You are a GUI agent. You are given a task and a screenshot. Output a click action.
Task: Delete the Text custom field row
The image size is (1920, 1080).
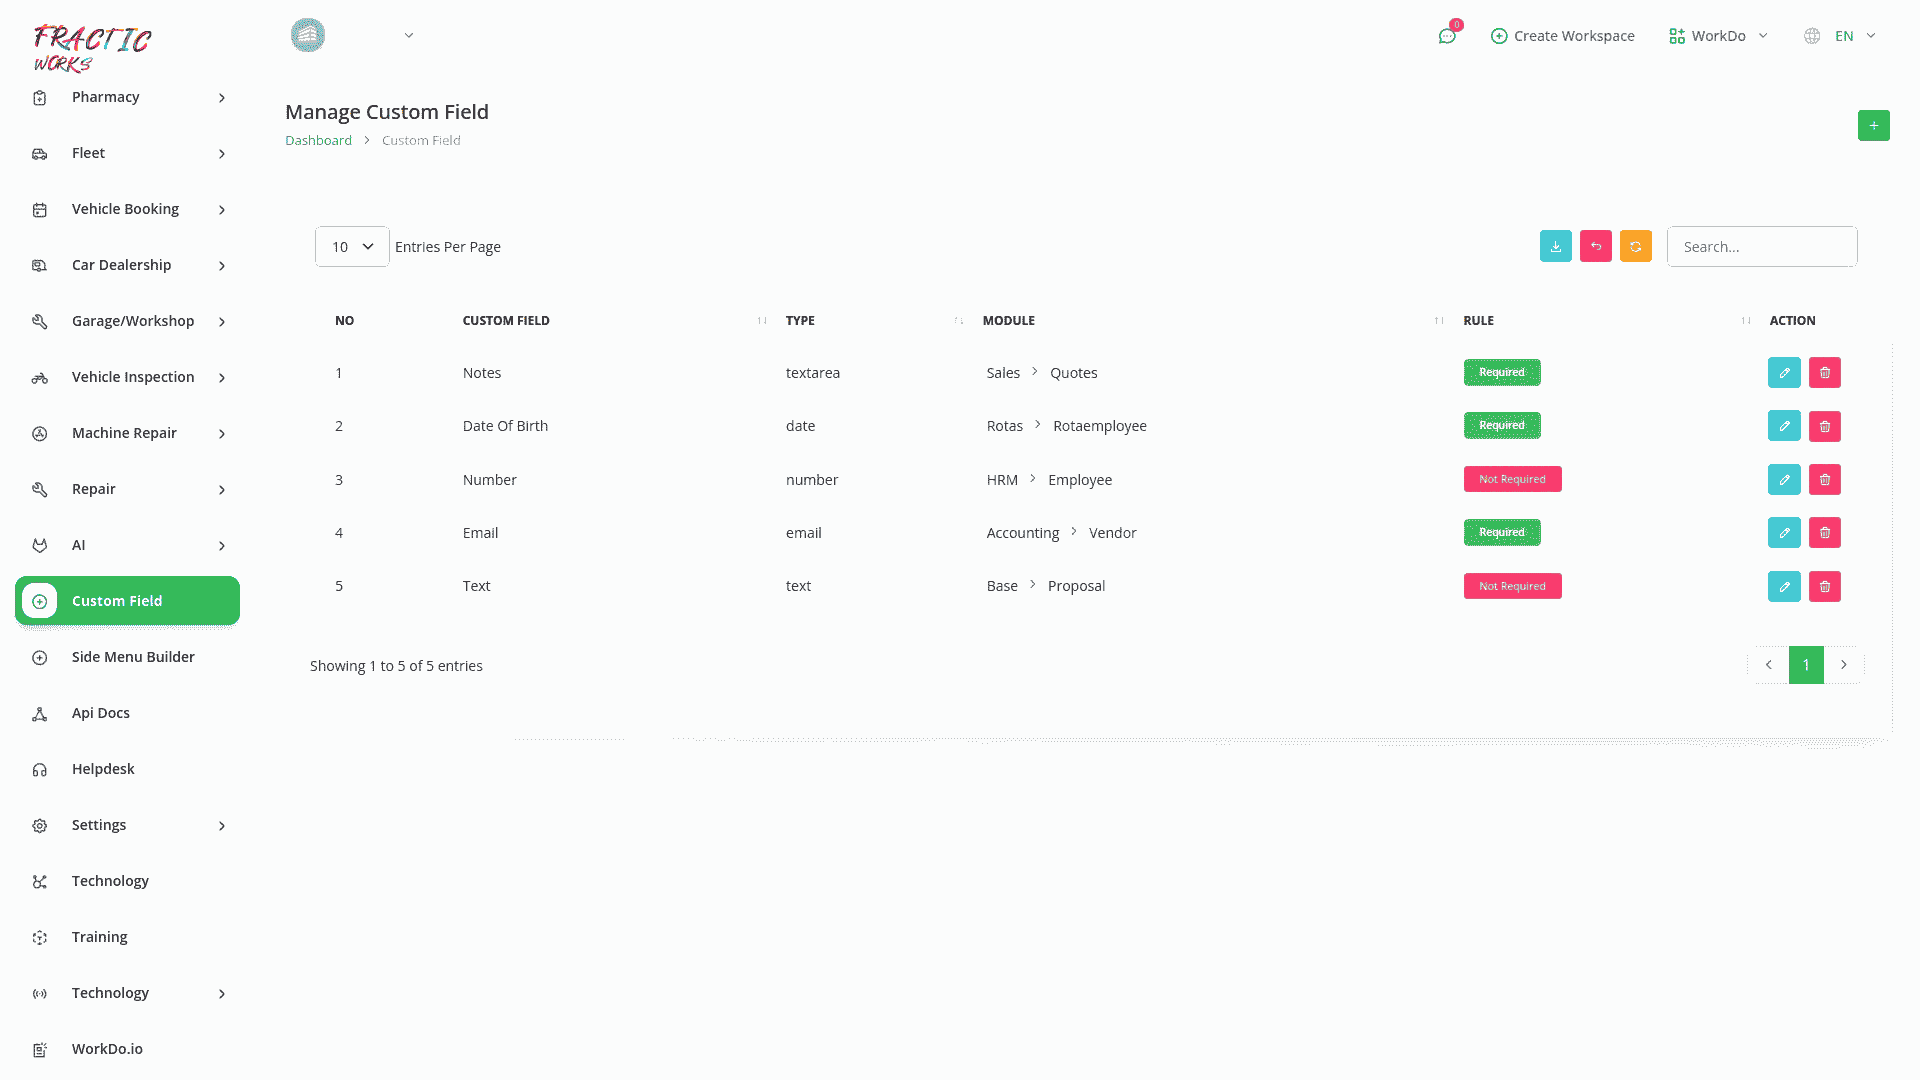tap(1824, 587)
